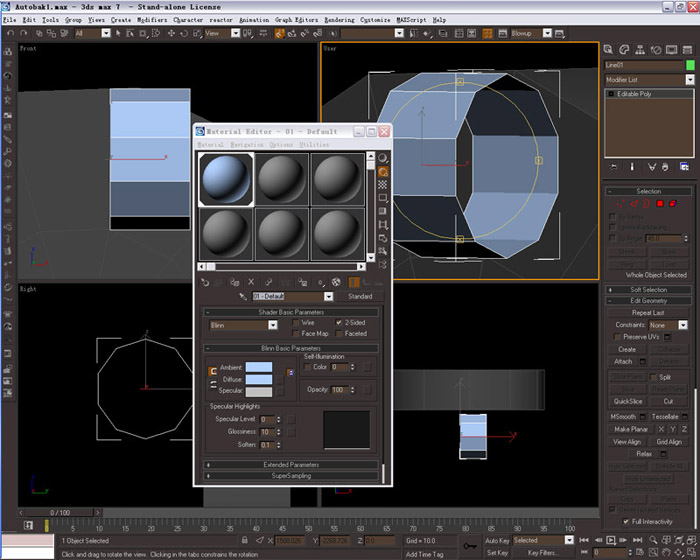Enable the Face Map checkbox
700x560 pixels.
click(x=296, y=334)
